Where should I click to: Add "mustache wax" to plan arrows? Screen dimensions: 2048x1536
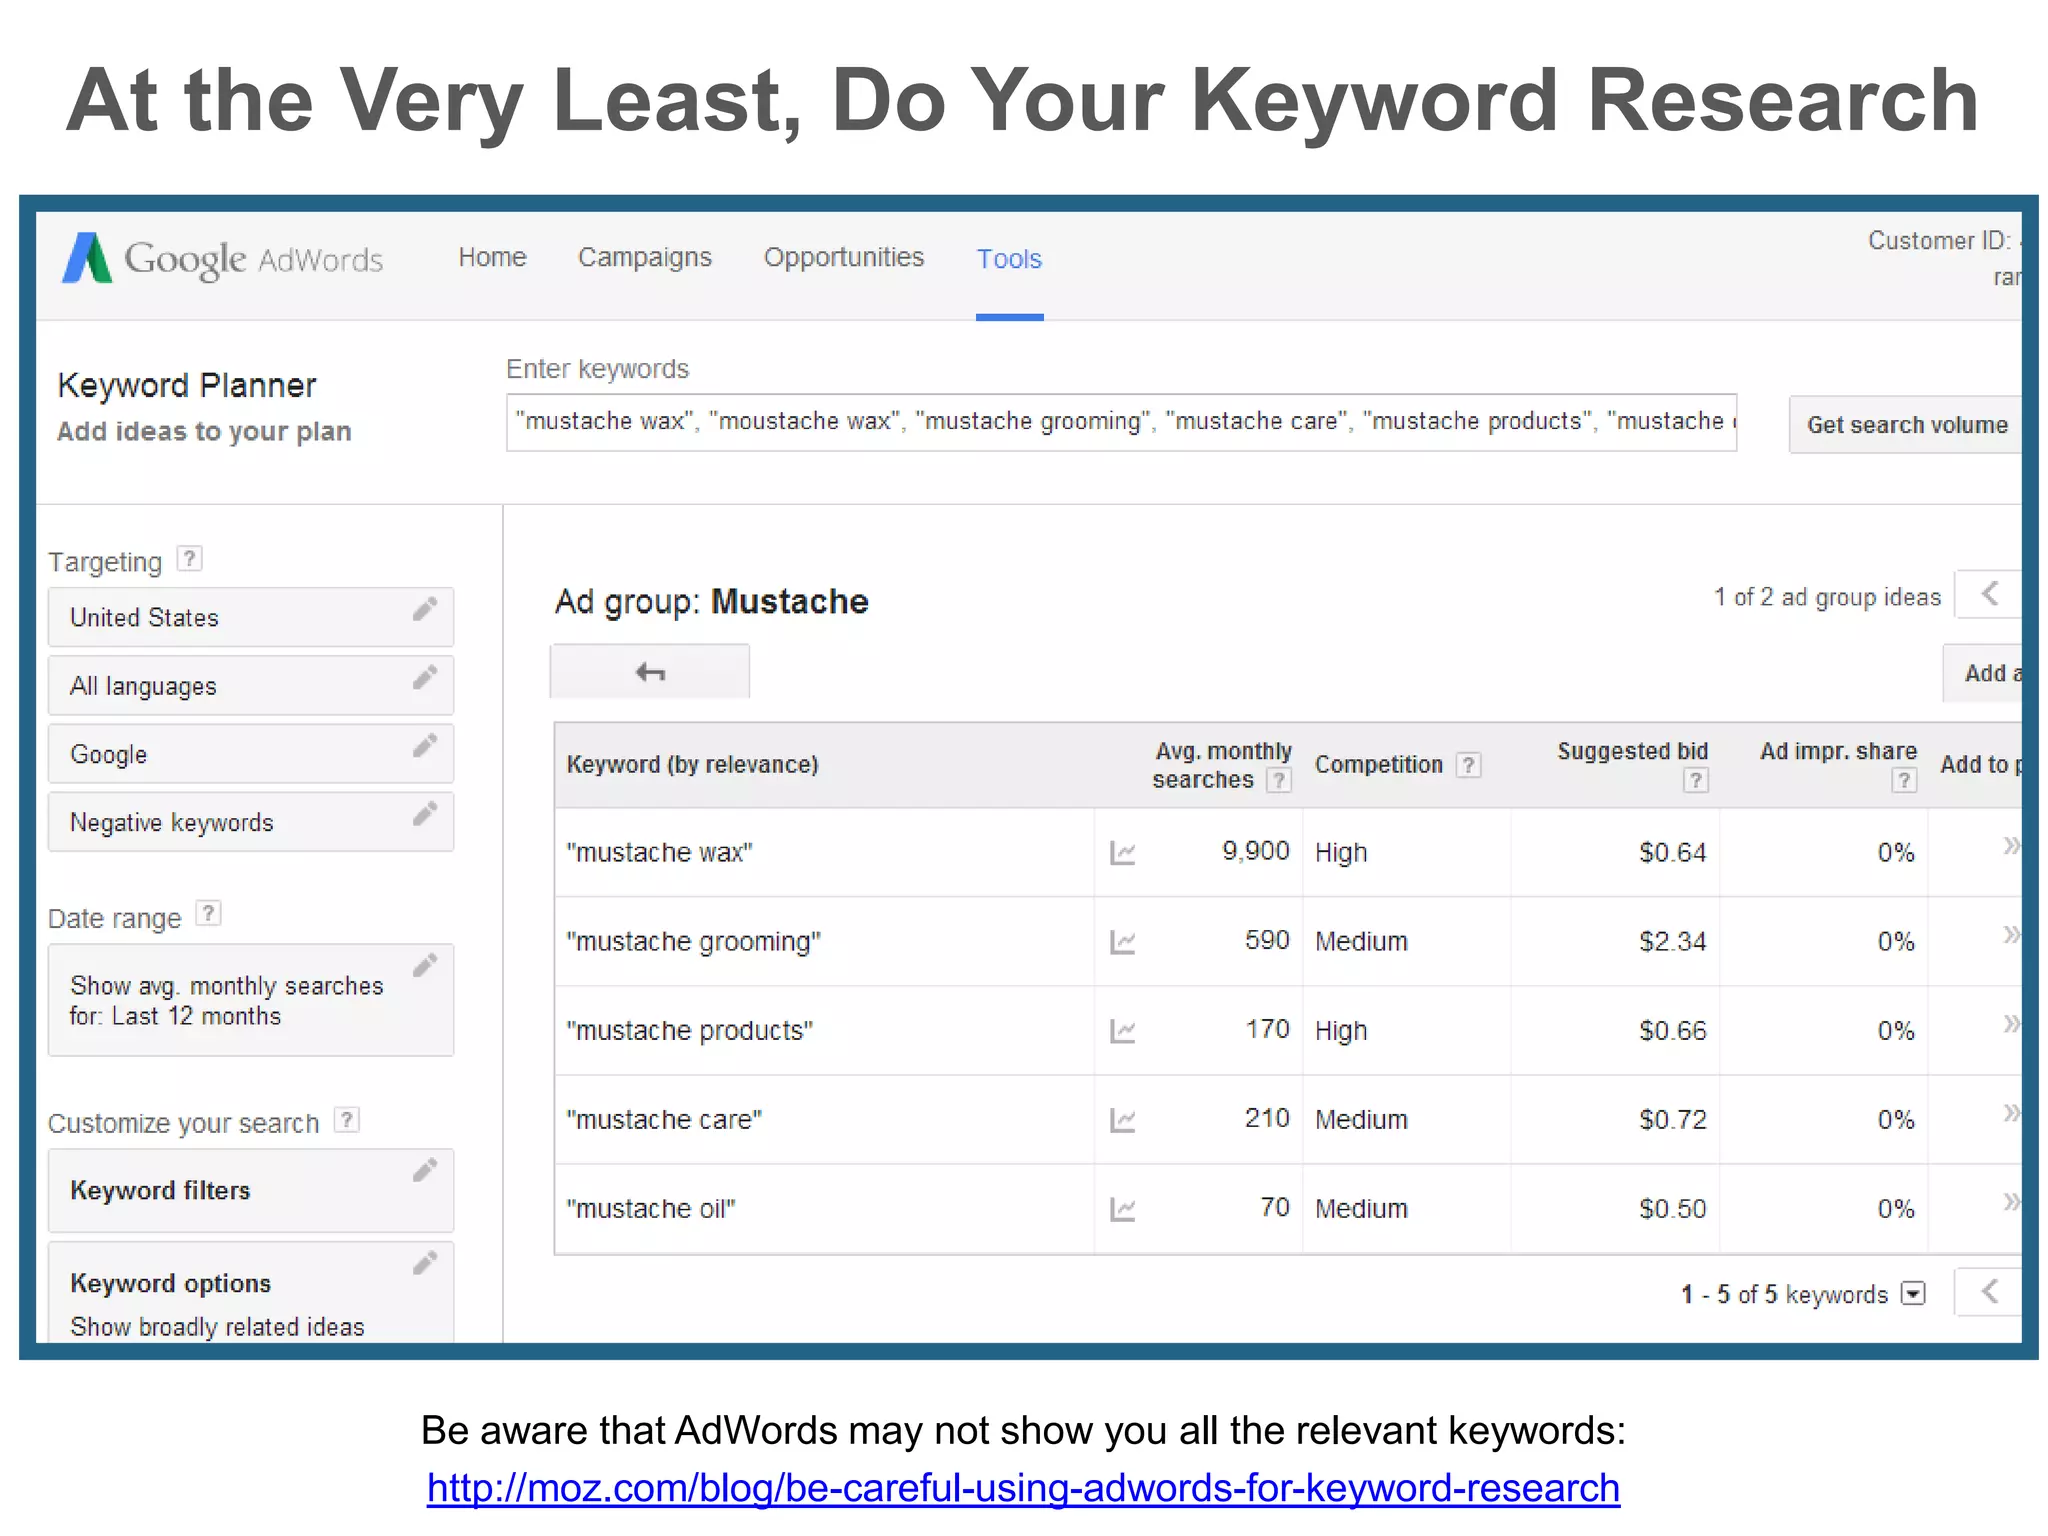[2011, 846]
